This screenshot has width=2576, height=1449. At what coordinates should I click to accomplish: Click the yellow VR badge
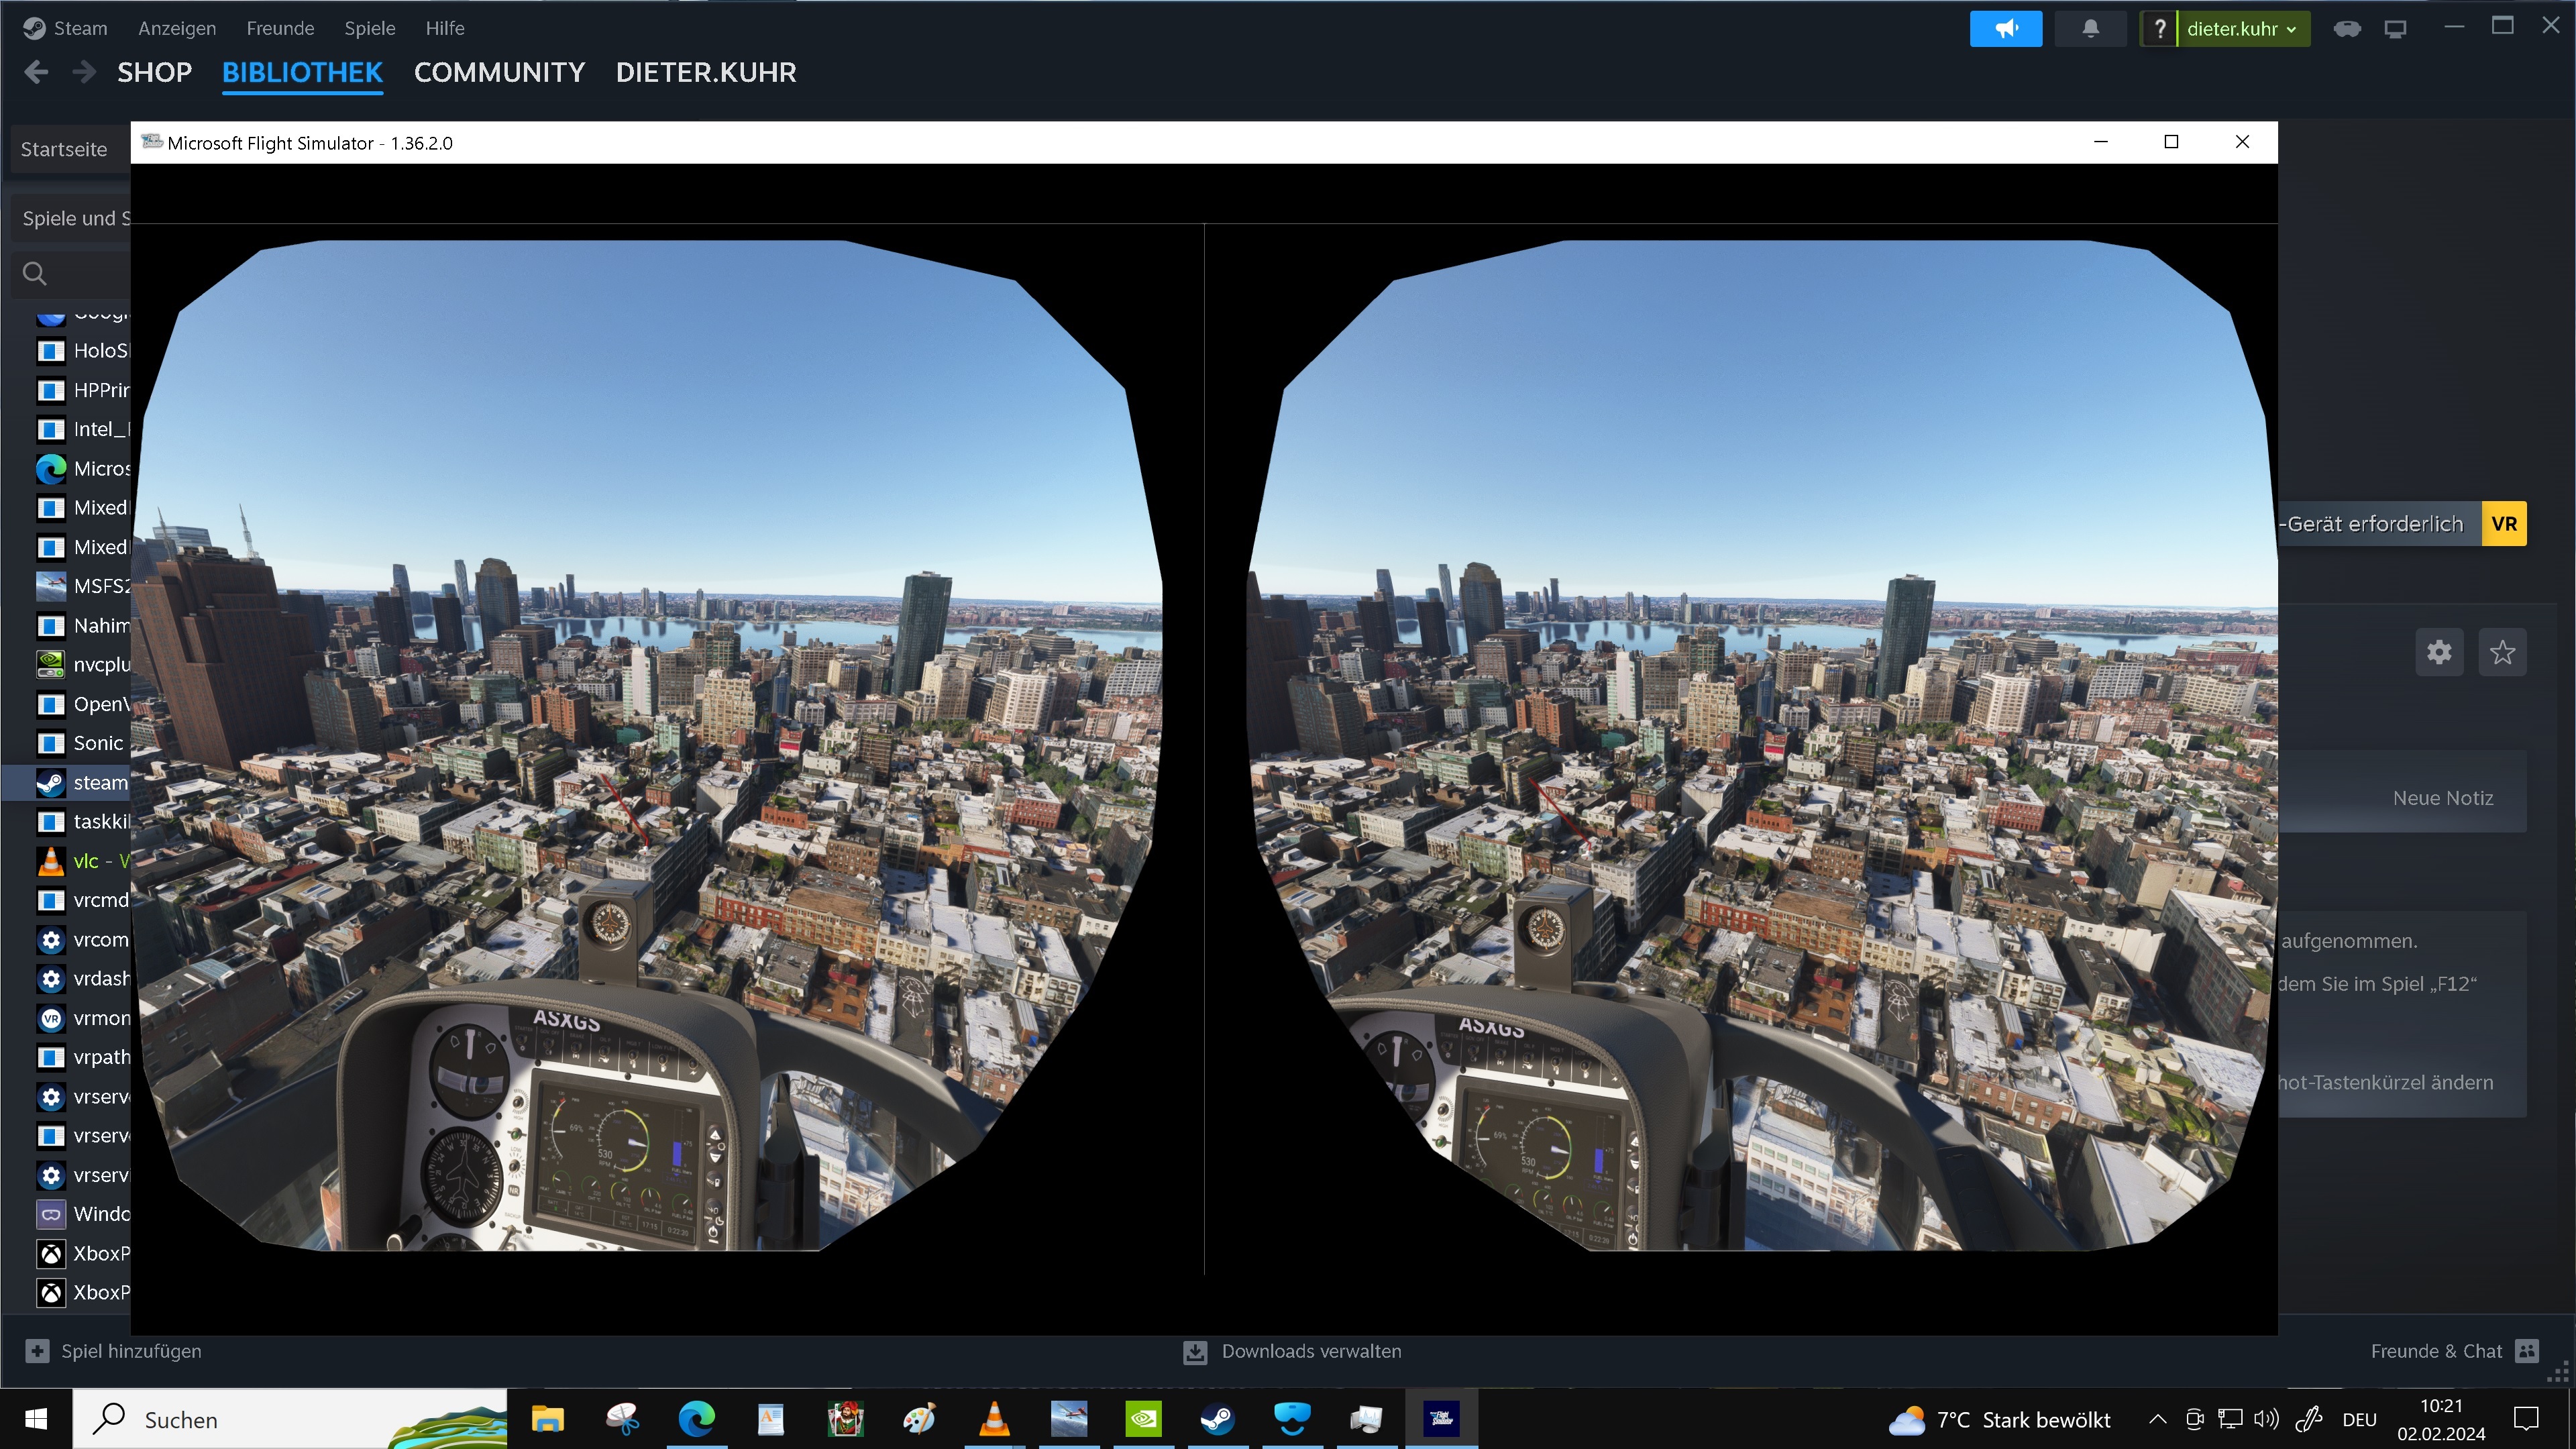(2504, 524)
